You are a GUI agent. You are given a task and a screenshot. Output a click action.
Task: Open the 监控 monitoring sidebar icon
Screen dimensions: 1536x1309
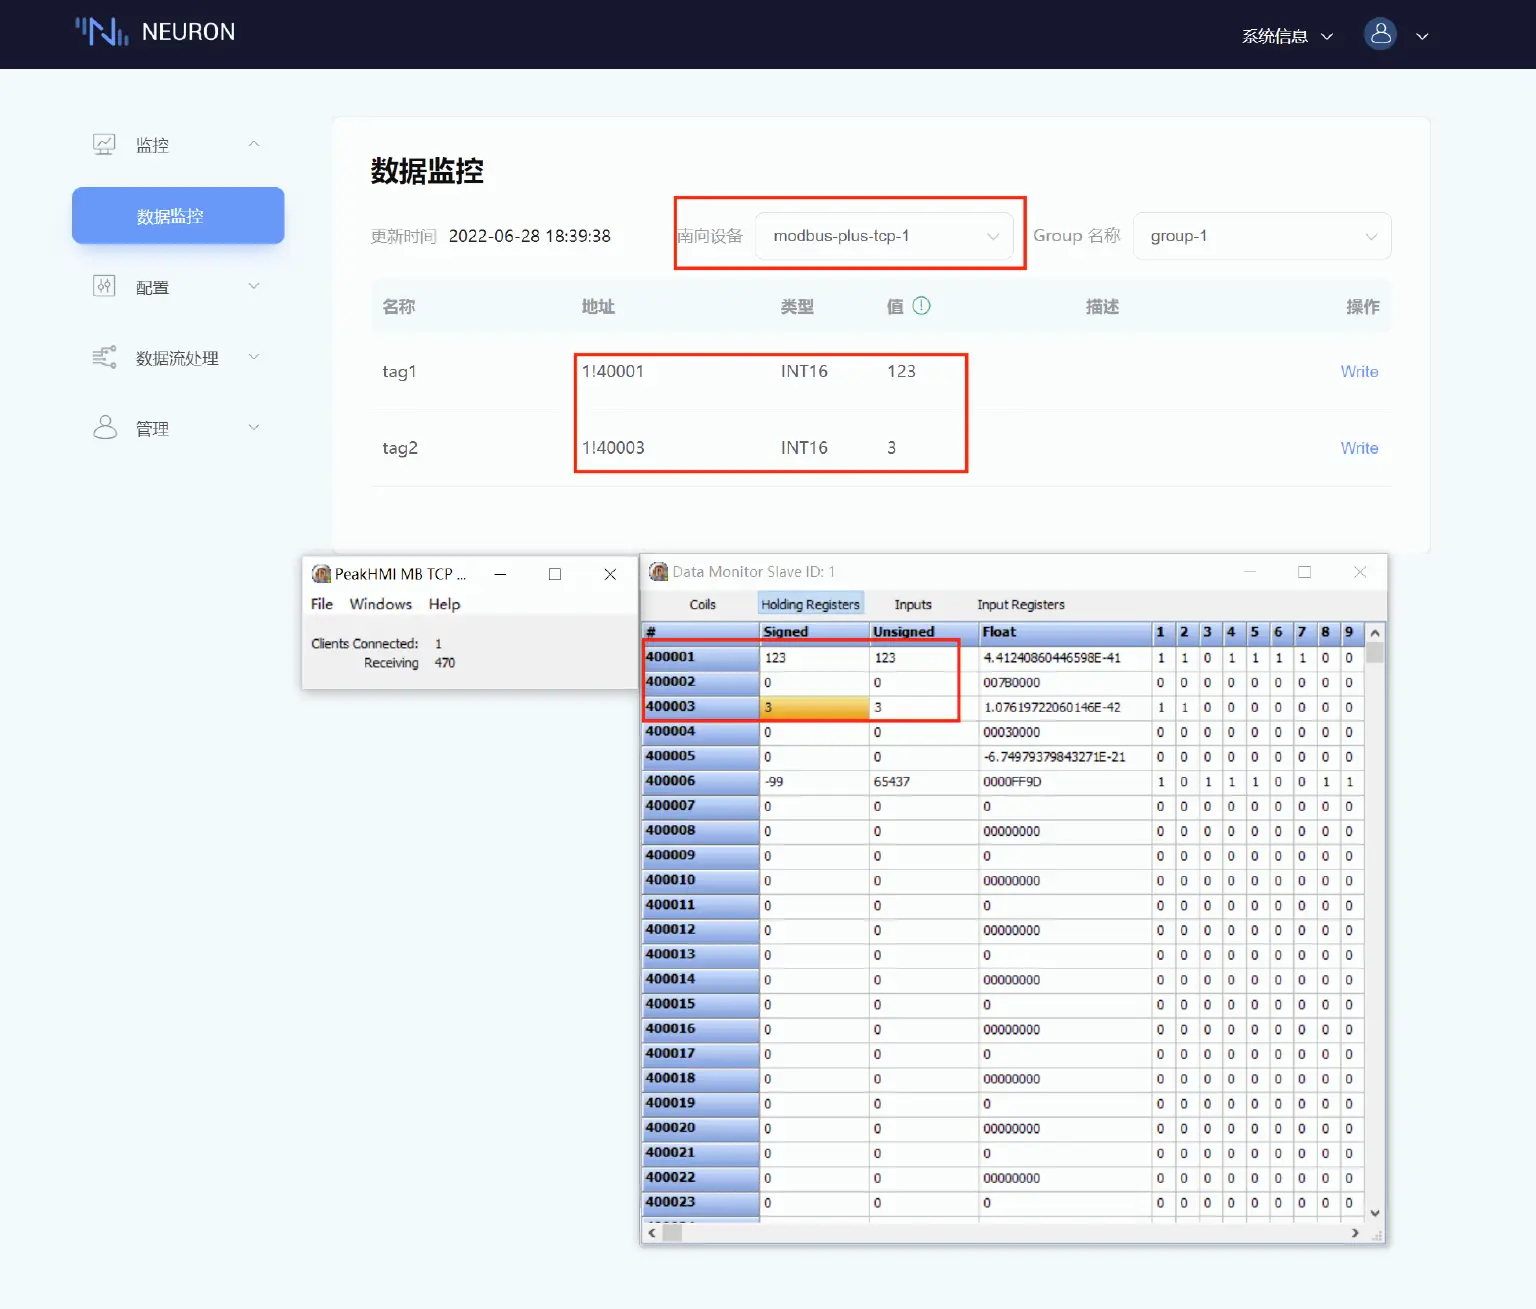104,143
